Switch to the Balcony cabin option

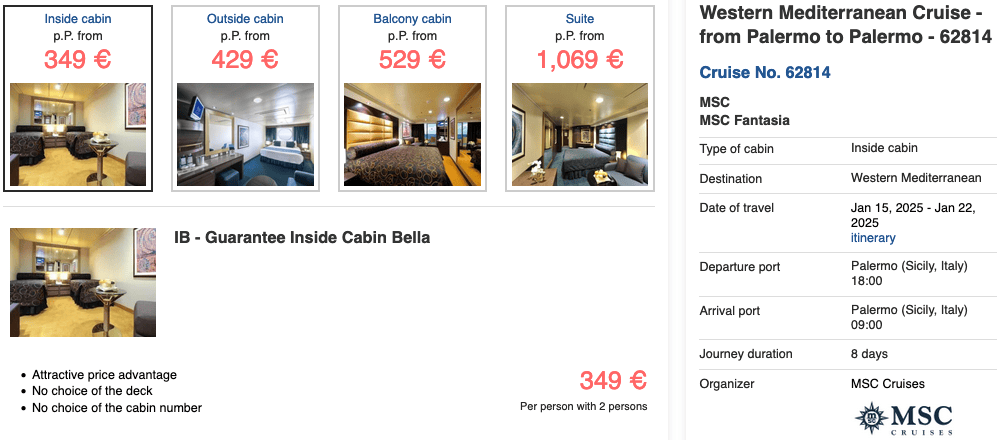(411, 19)
